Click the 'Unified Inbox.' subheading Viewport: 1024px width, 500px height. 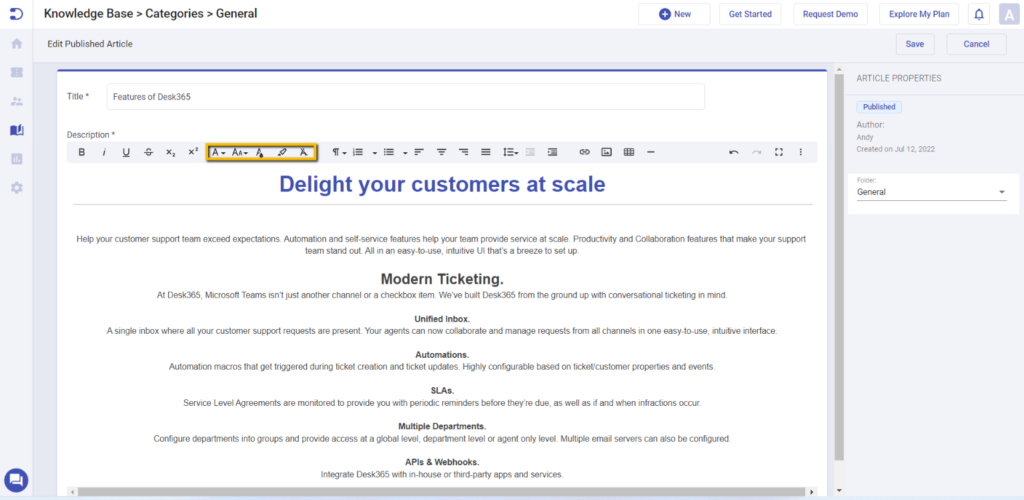[442, 319]
